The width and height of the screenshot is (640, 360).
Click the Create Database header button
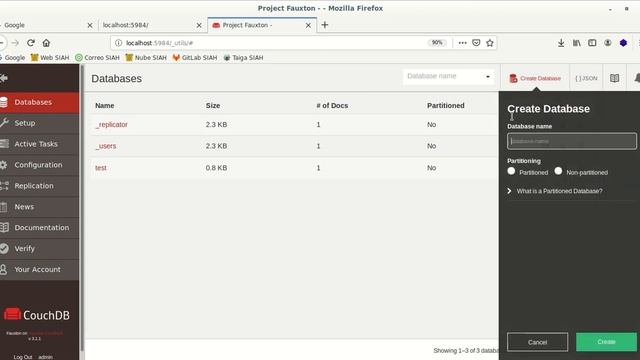click(x=535, y=78)
